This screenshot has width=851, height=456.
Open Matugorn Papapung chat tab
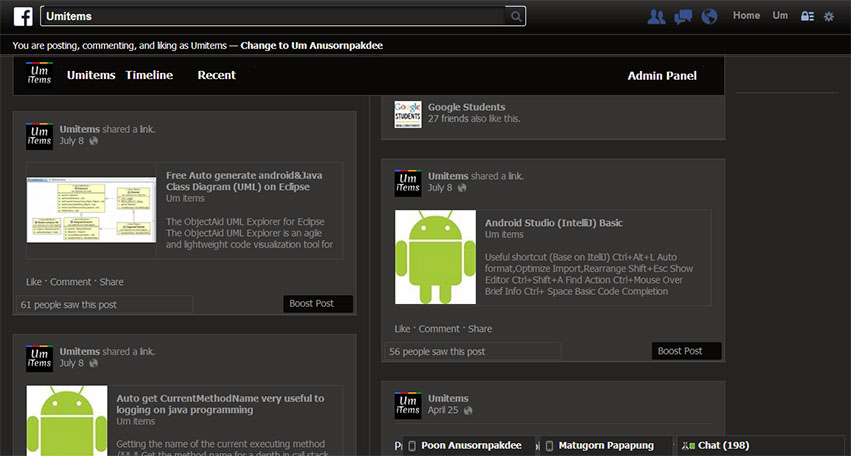click(606, 446)
